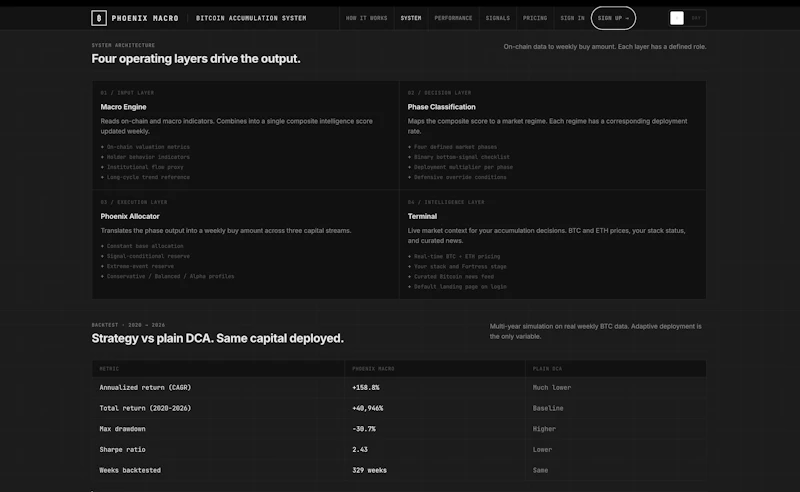This screenshot has width=800, height=492.
Task: Click the 'Lower' cell
Action: point(542,450)
